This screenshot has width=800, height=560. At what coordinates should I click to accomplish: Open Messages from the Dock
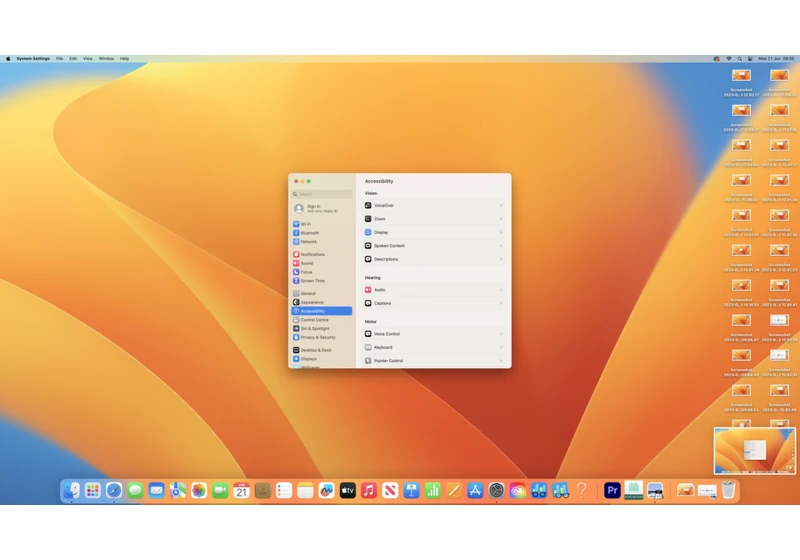click(x=135, y=491)
